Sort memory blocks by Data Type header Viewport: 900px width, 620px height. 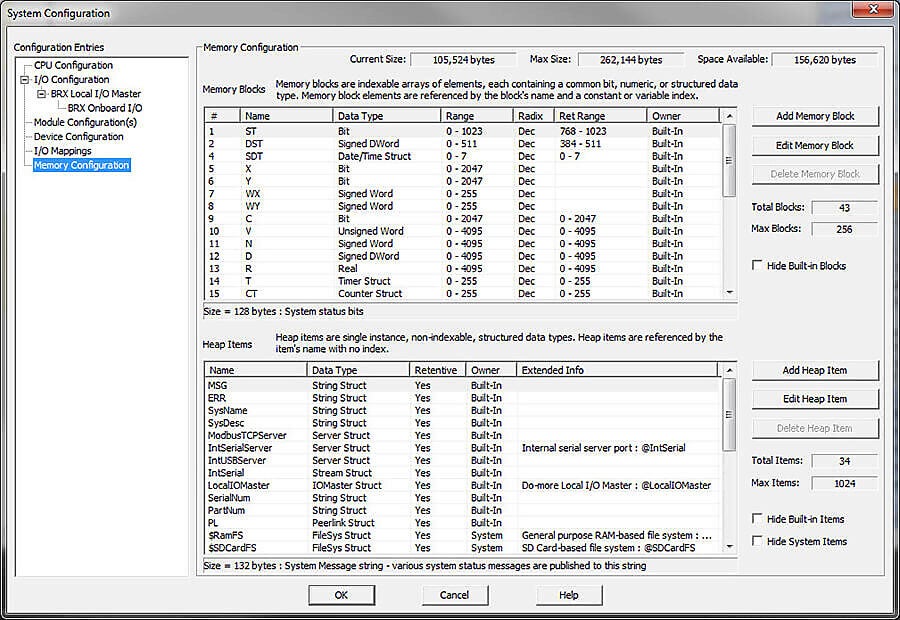pyautogui.click(x=386, y=116)
